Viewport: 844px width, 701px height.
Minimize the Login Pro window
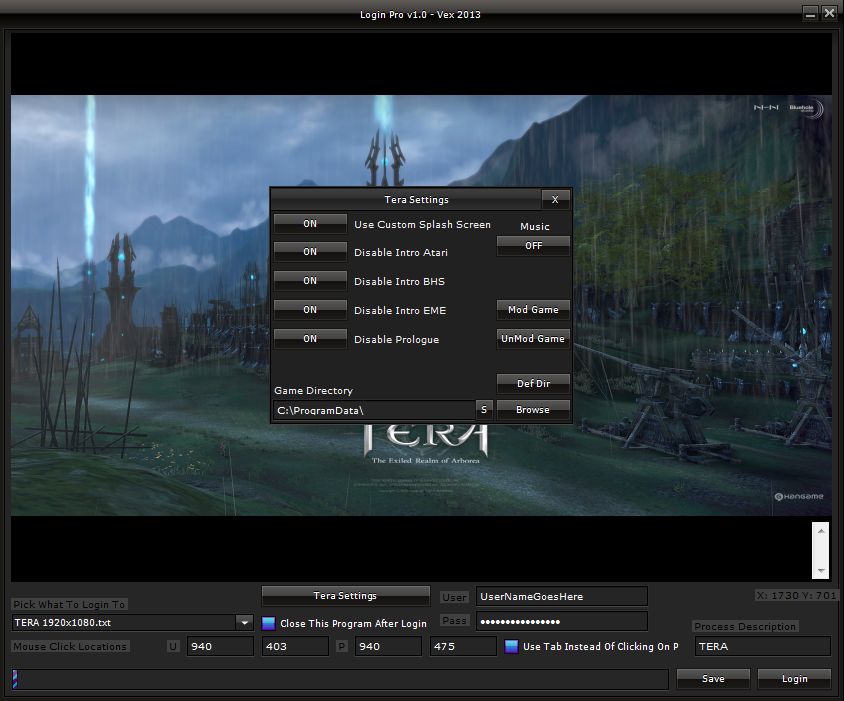(x=811, y=14)
